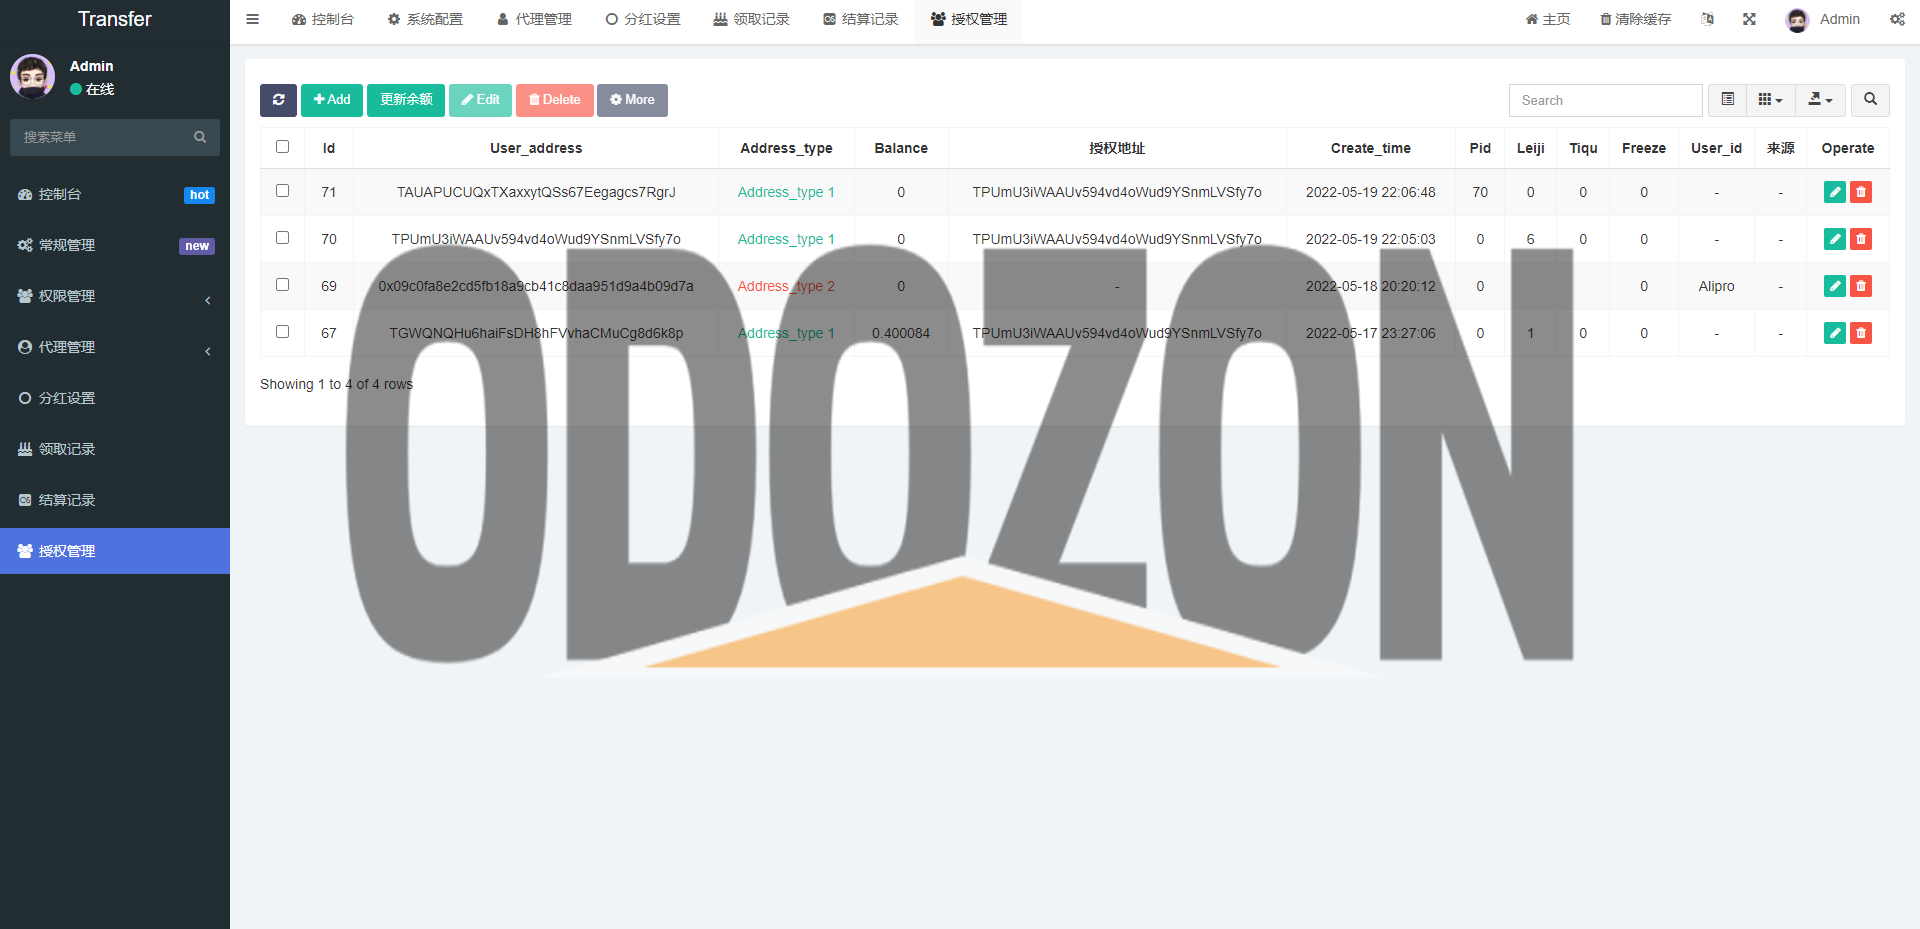Click Address_type 1 link in row 71

(786, 192)
